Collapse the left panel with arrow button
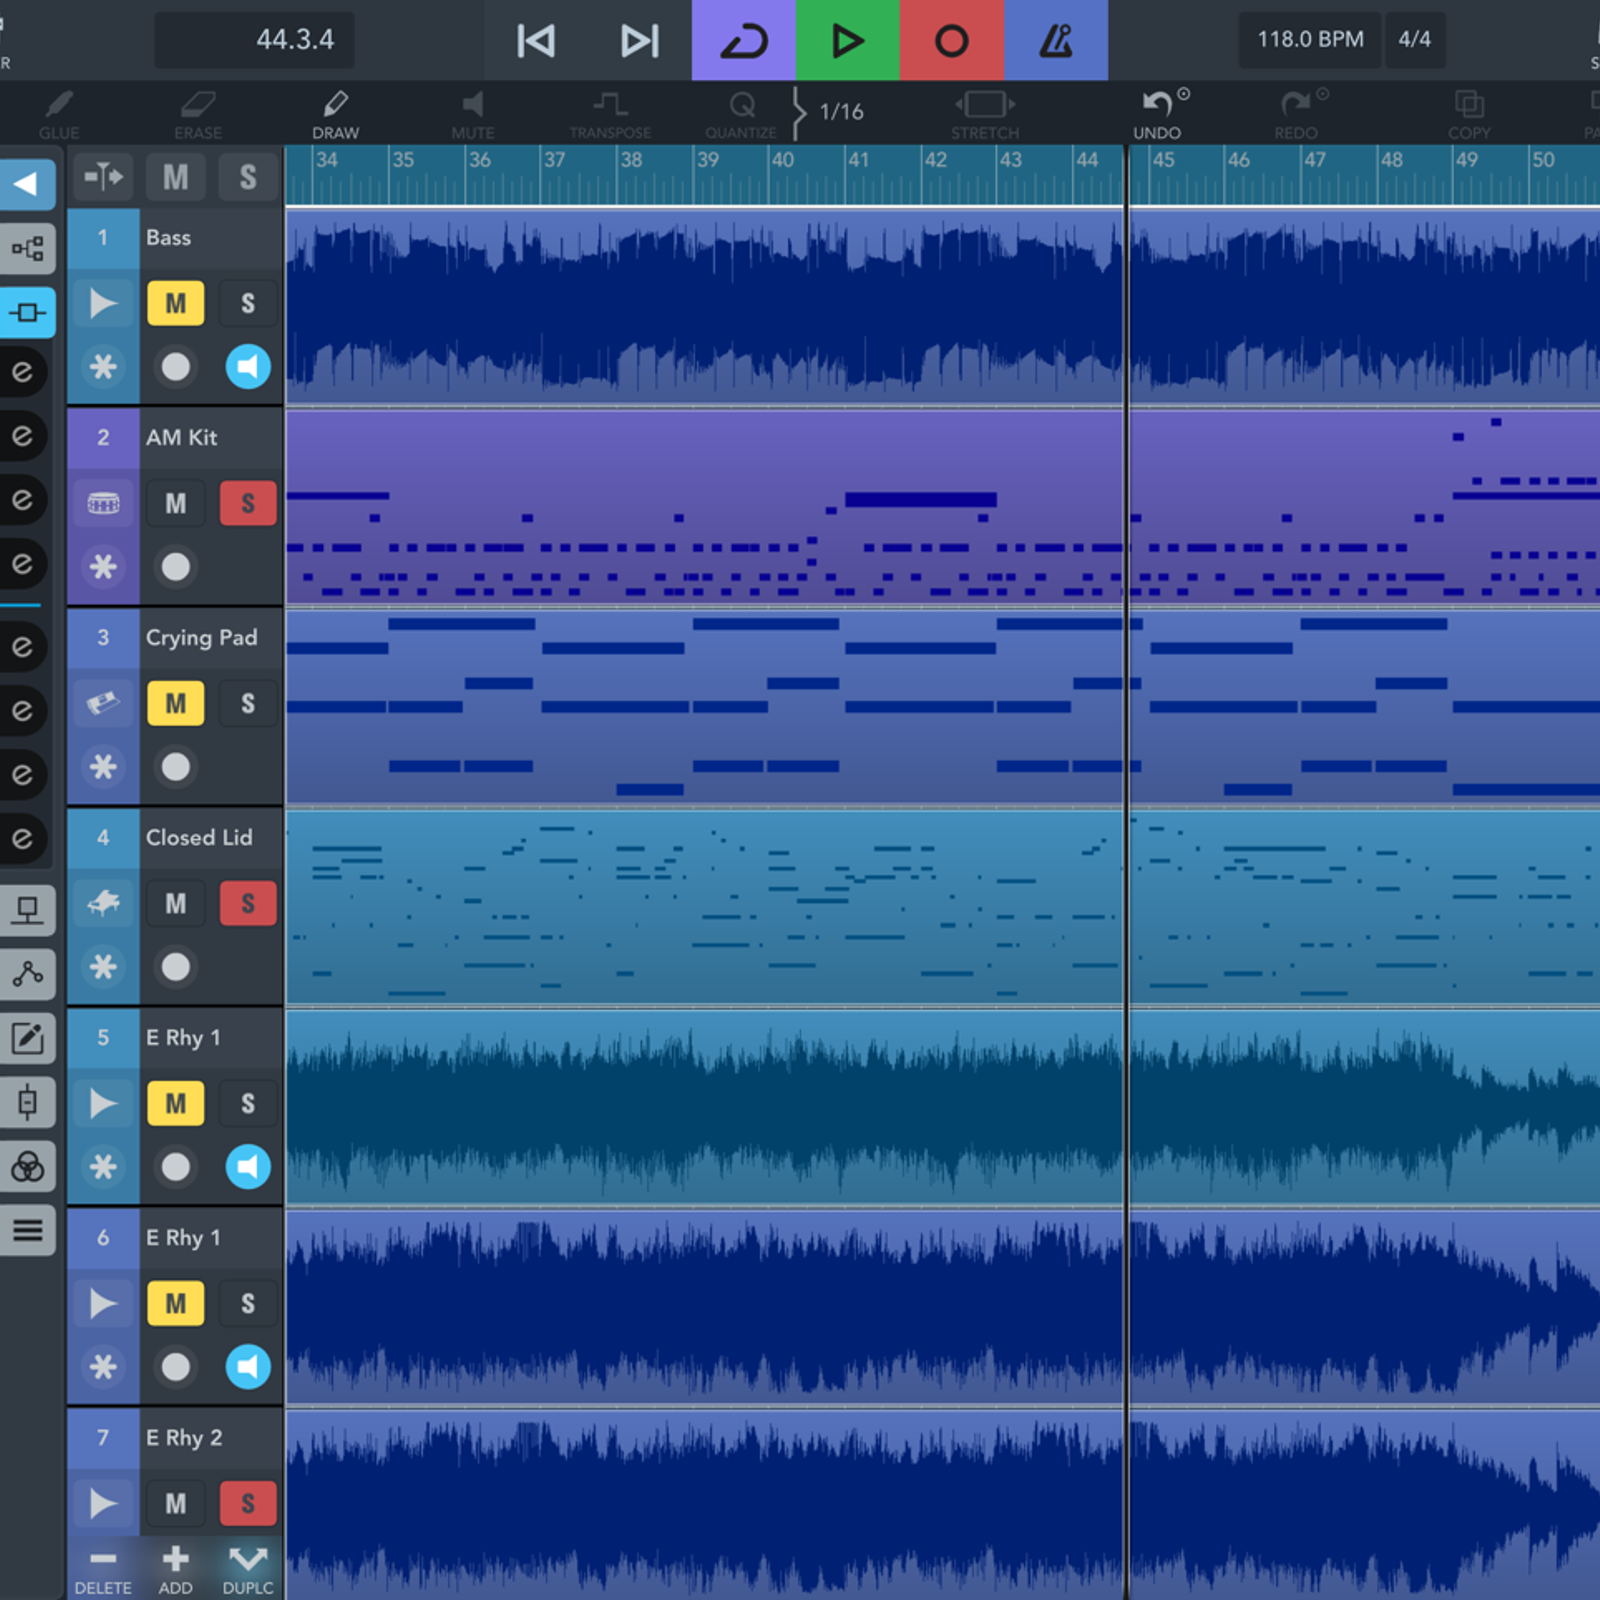Image resolution: width=1600 pixels, height=1600 pixels. pyautogui.click(x=27, y=184)
